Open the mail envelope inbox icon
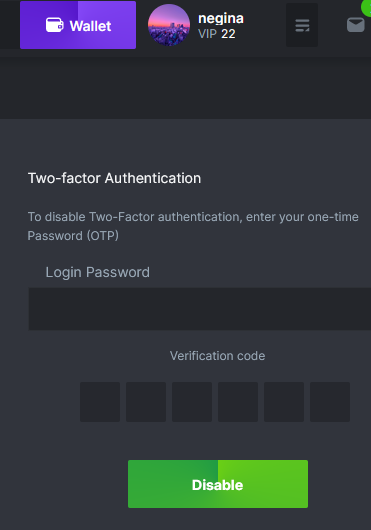Image resolution: width=371 pixels, height=530 pixels. pyautogui.click(x=356, y=25)
